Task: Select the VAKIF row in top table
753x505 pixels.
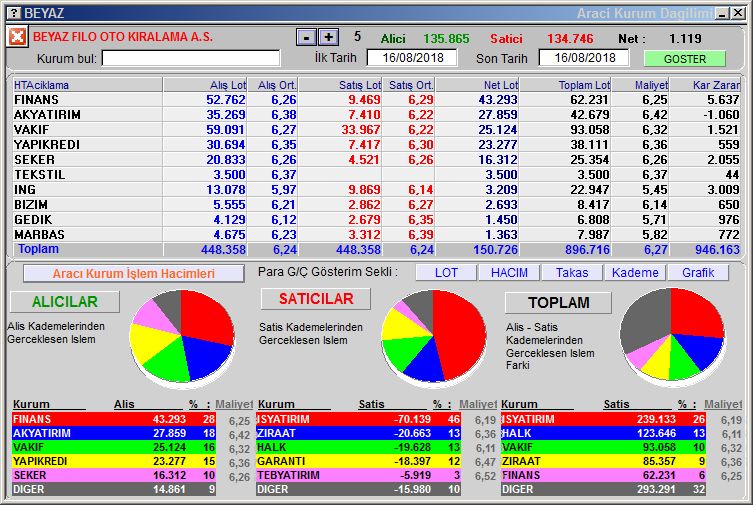Action: coord(377,130)
